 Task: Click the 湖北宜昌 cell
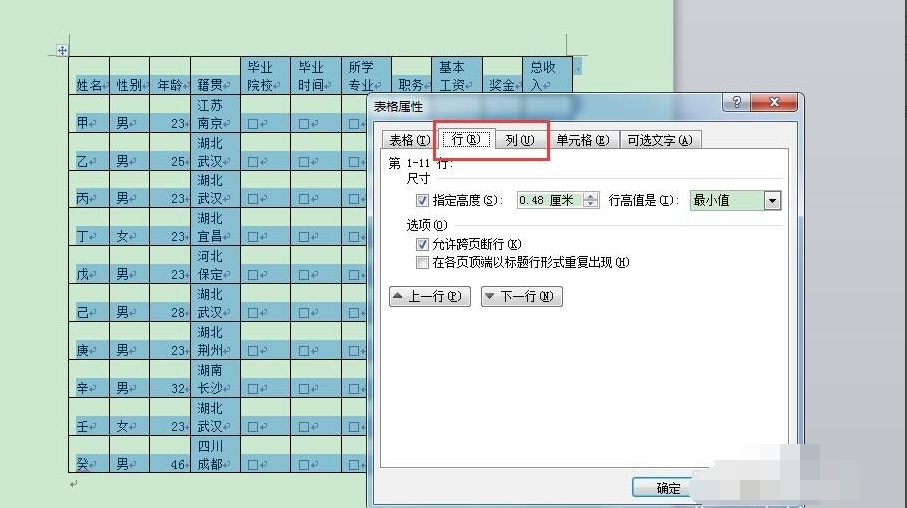point(215,227)
